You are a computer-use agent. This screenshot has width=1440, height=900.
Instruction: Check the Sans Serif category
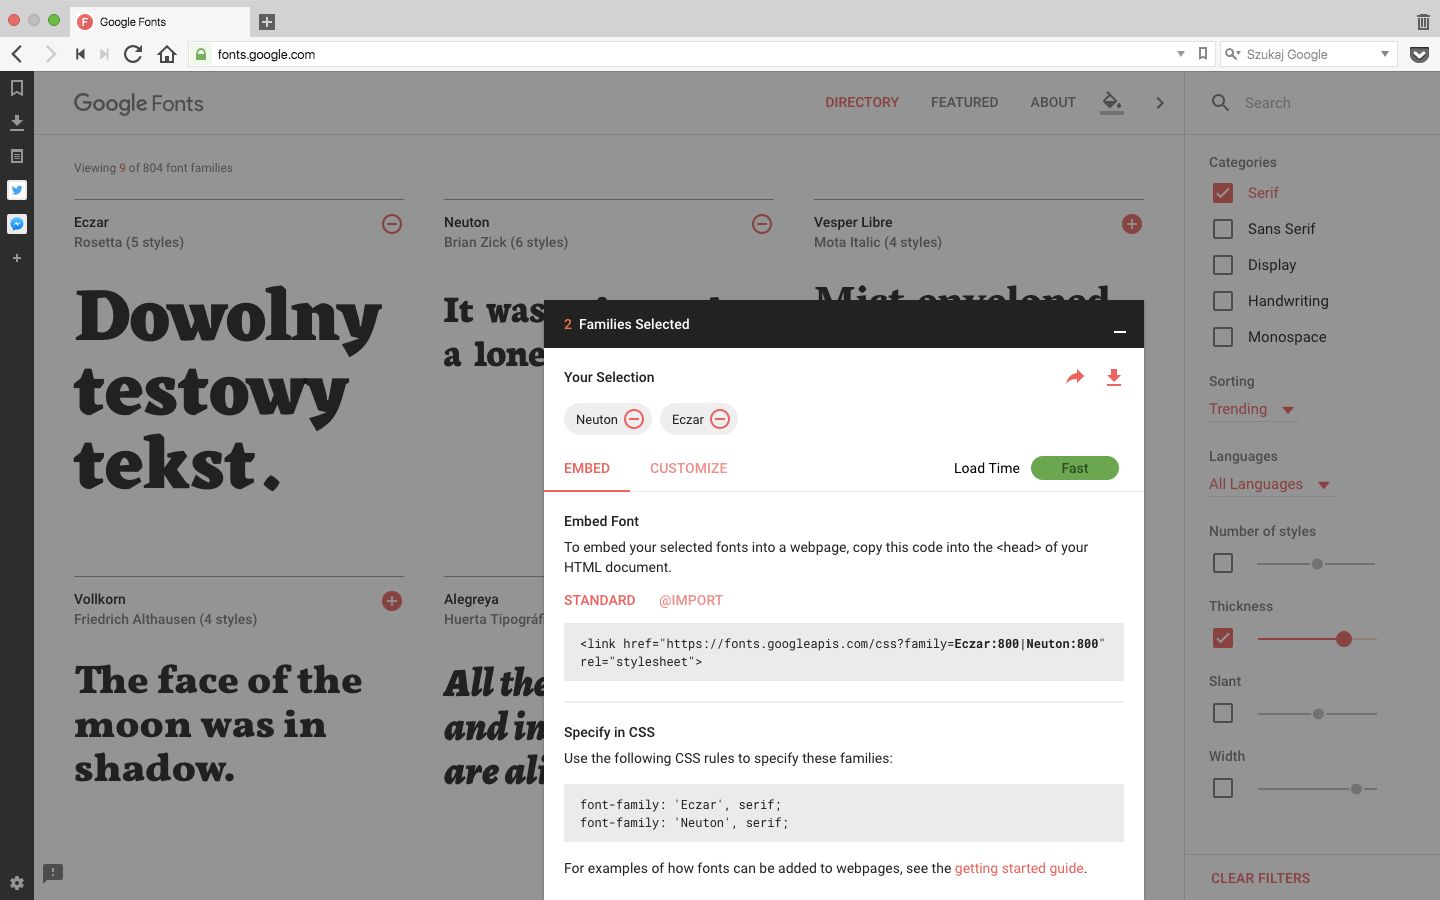click(1223, 229)
